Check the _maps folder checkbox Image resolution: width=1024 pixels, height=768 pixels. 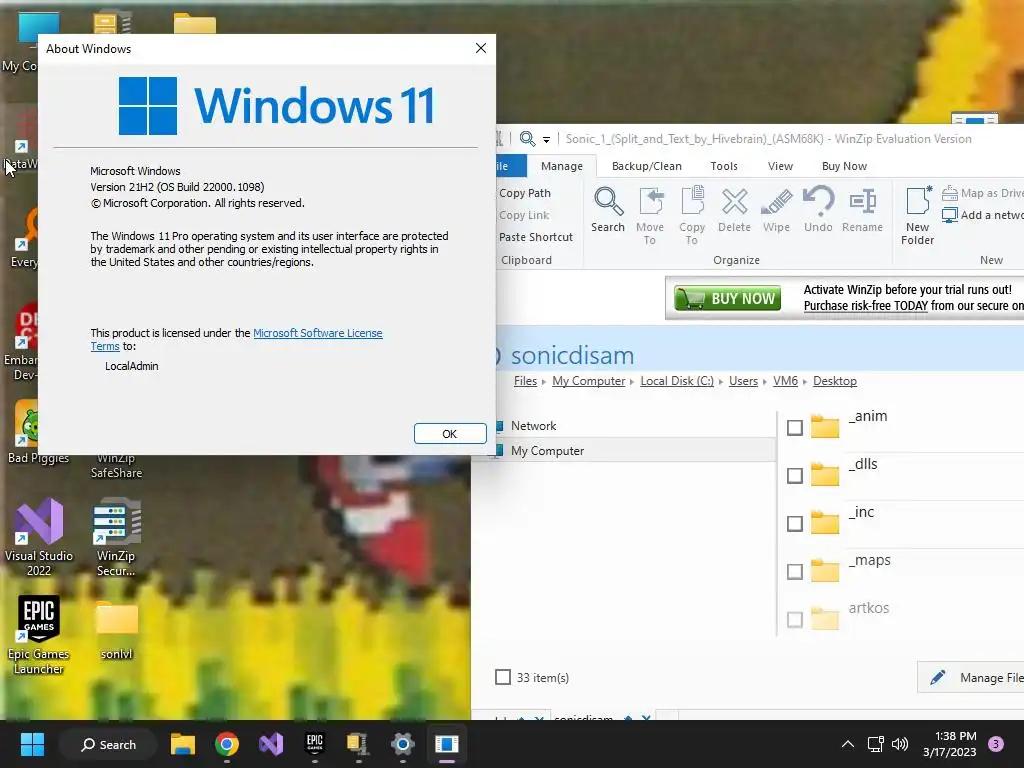pyautogui.click(x=795, y=571)
